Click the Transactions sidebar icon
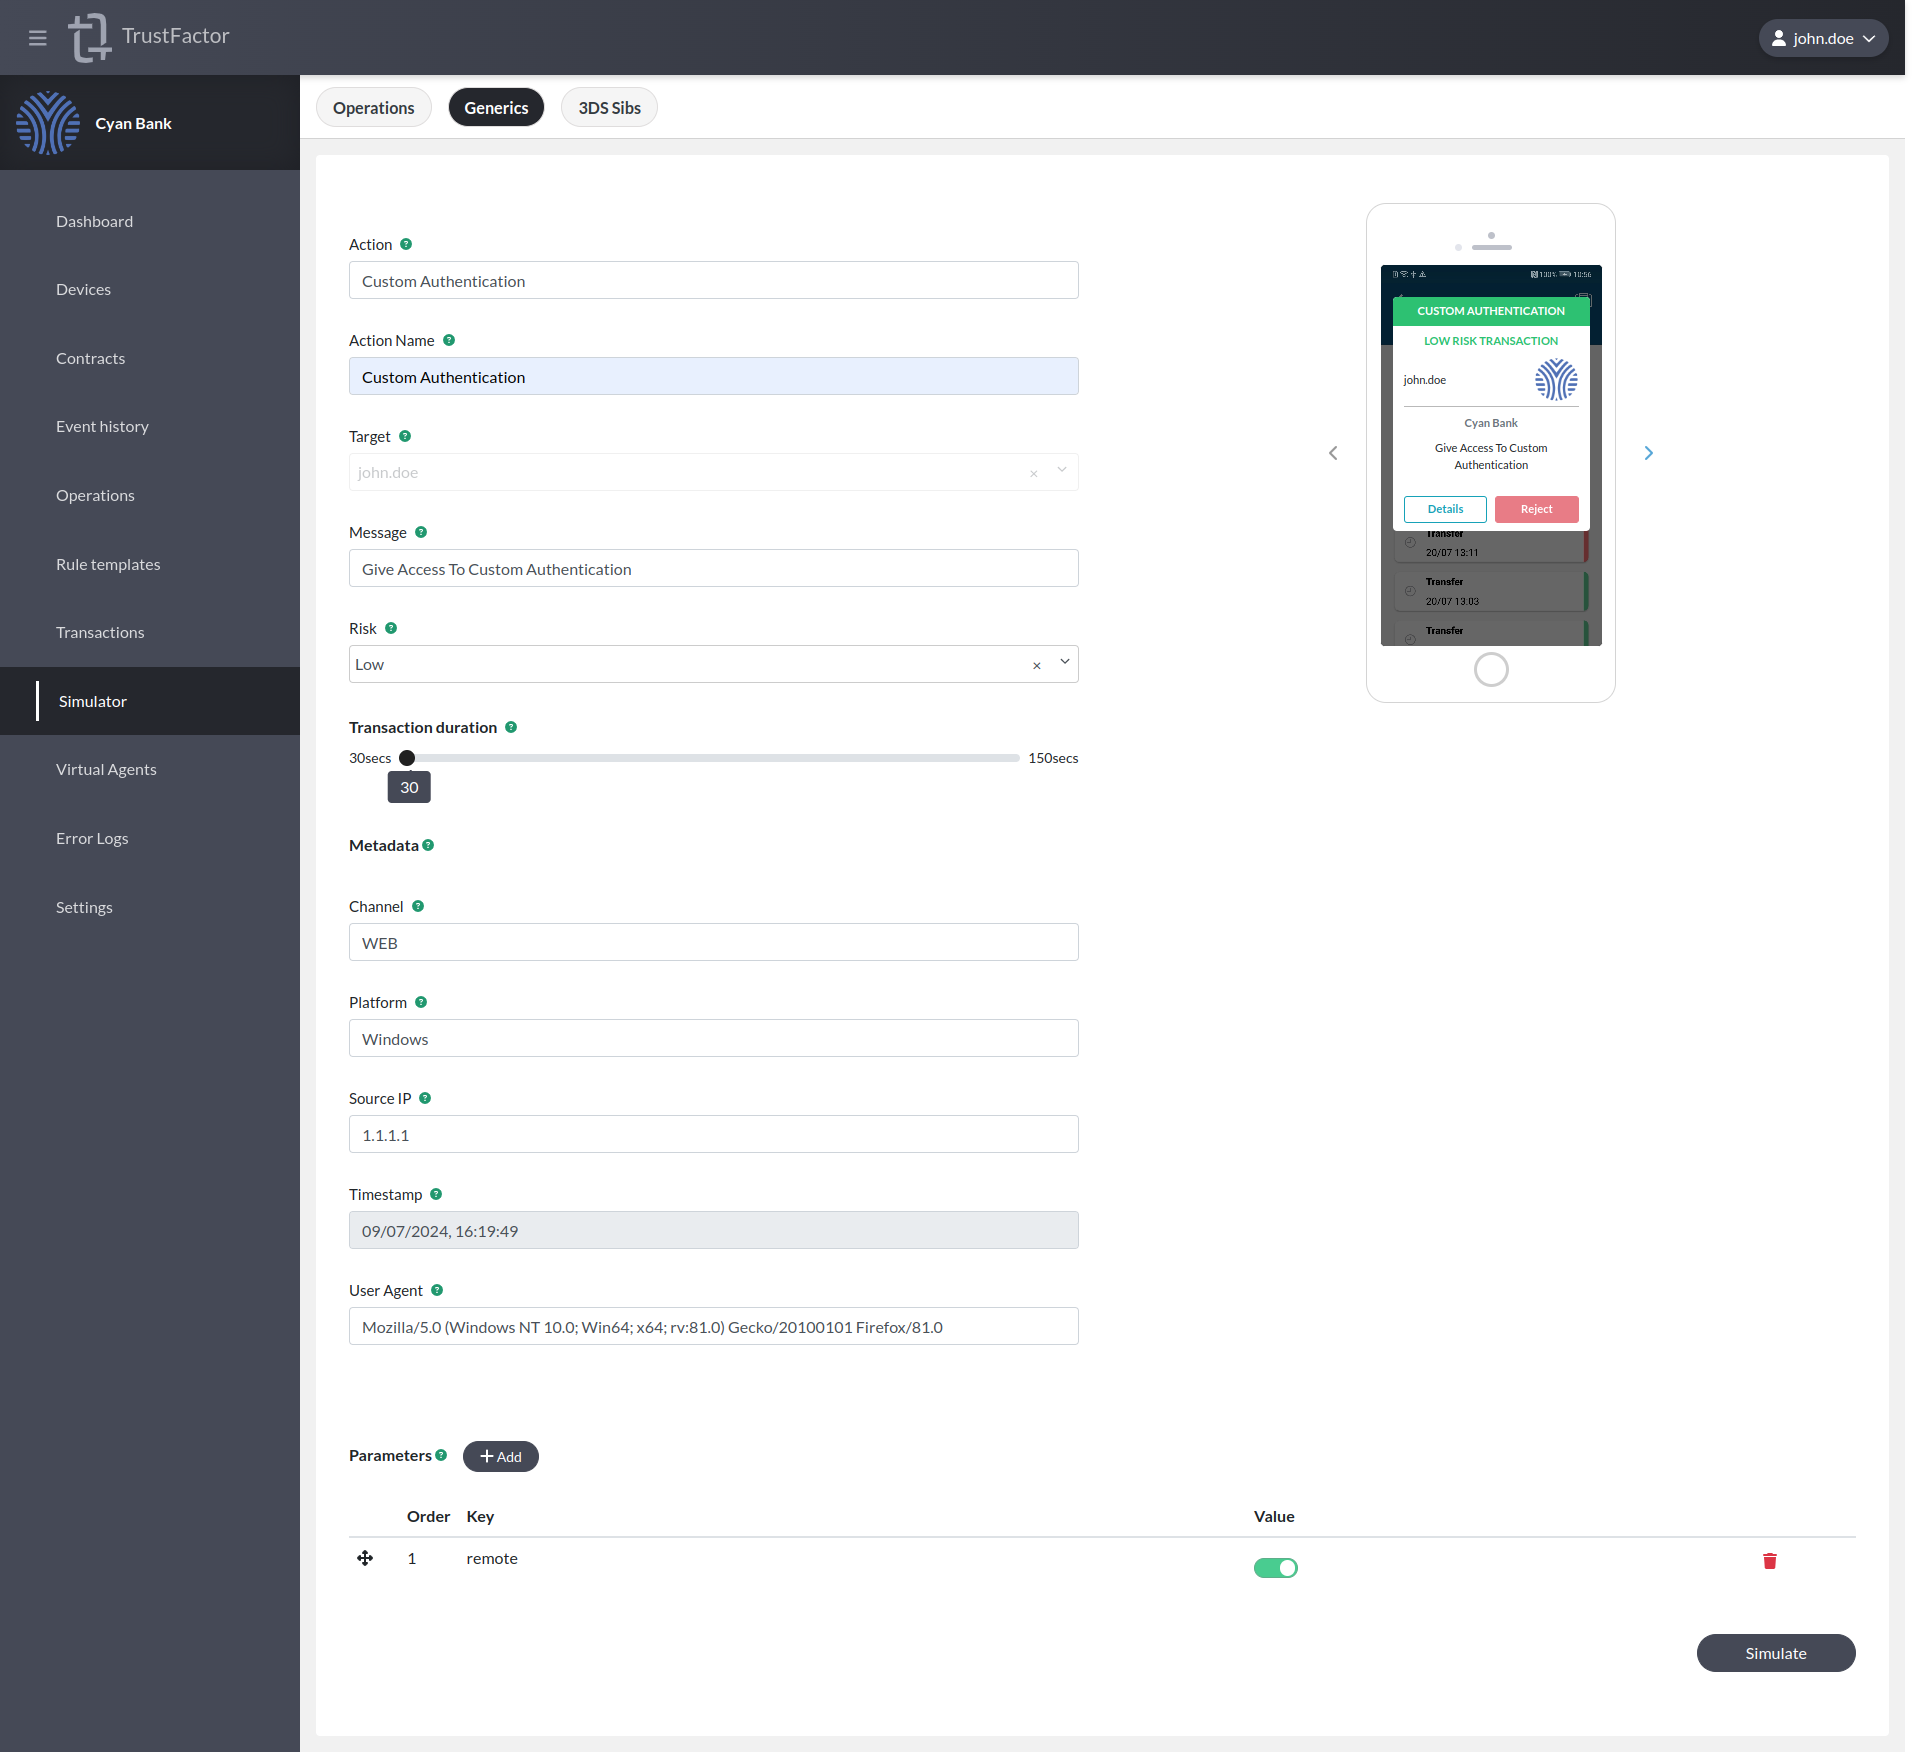The width and height of the screenshot is (1920, 1752). point(149,630)
